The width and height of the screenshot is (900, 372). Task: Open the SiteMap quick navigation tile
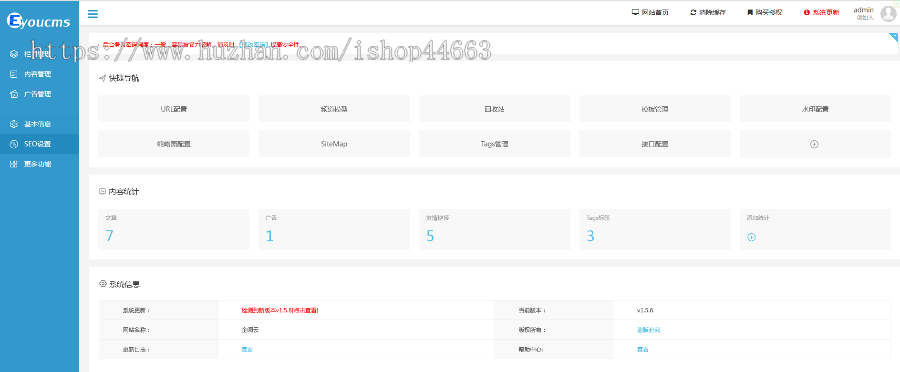(x=334, y=144)
